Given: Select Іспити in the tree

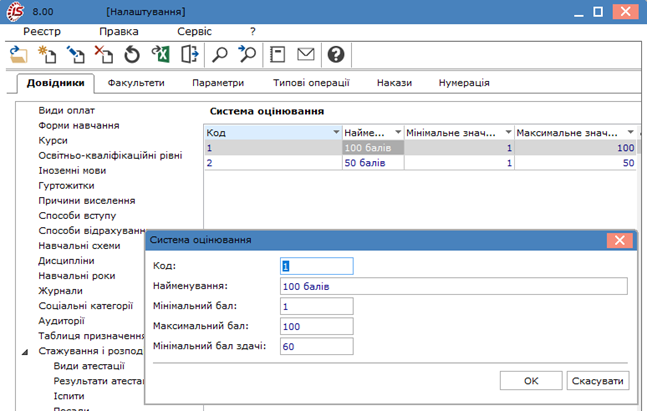Looking at the screenshot, I should [x=69, y=396].
